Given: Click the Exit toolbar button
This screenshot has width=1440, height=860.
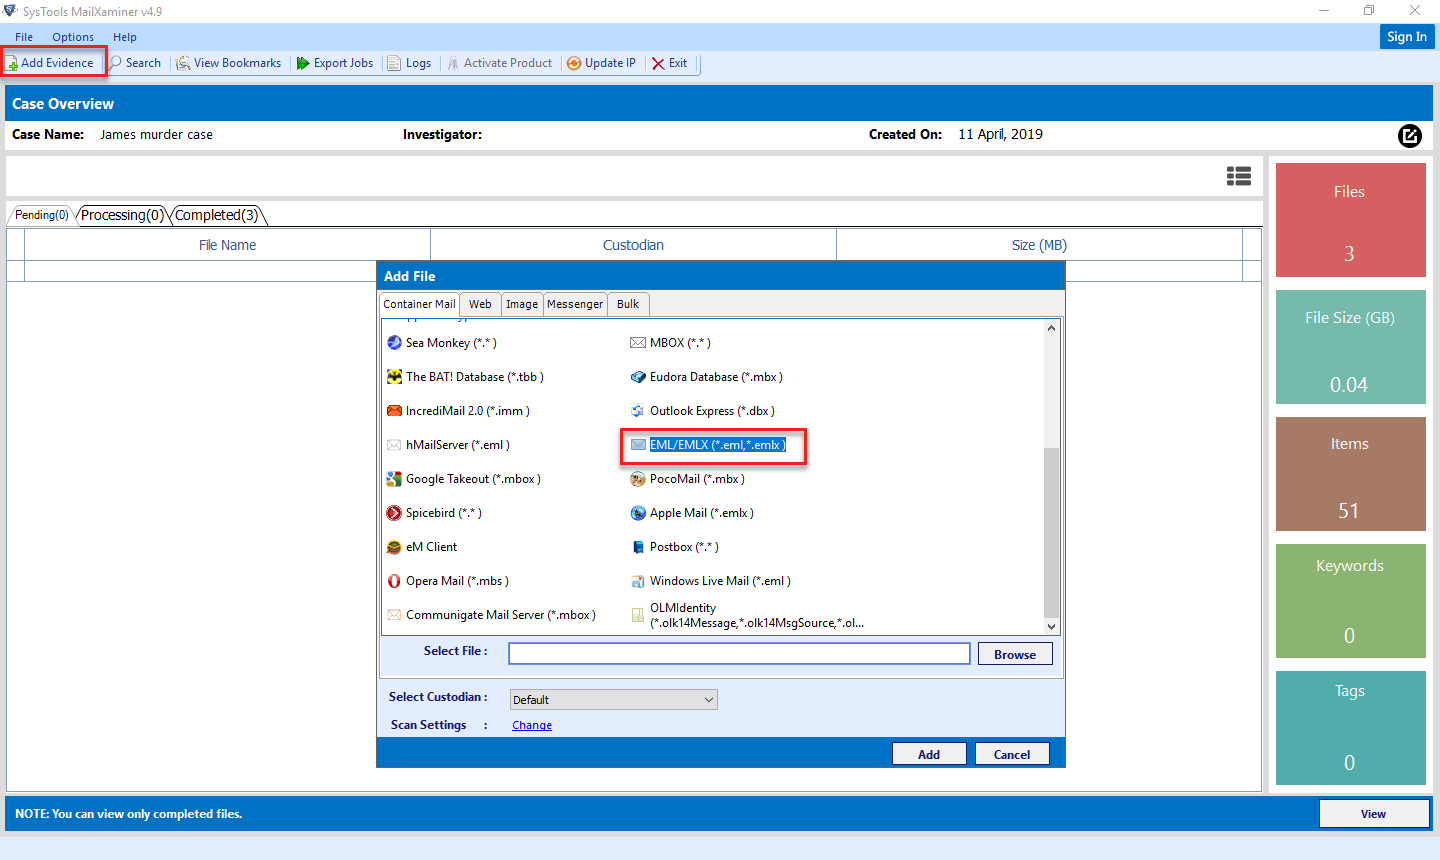Looking at the screenshot, I should [670, 63].
